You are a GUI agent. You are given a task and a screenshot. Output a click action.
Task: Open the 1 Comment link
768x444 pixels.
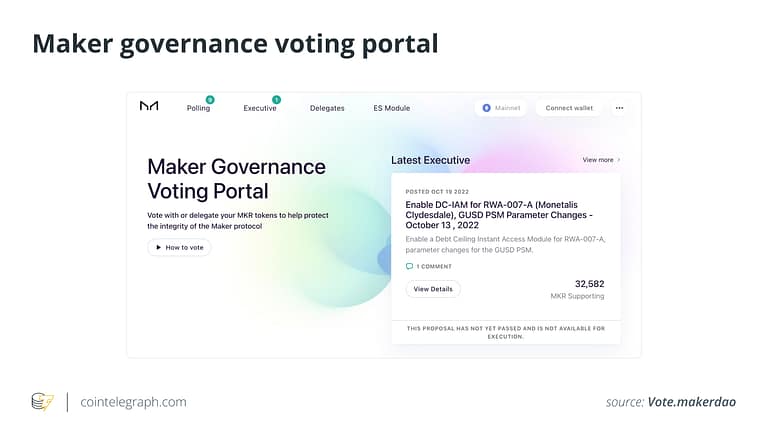434,267
